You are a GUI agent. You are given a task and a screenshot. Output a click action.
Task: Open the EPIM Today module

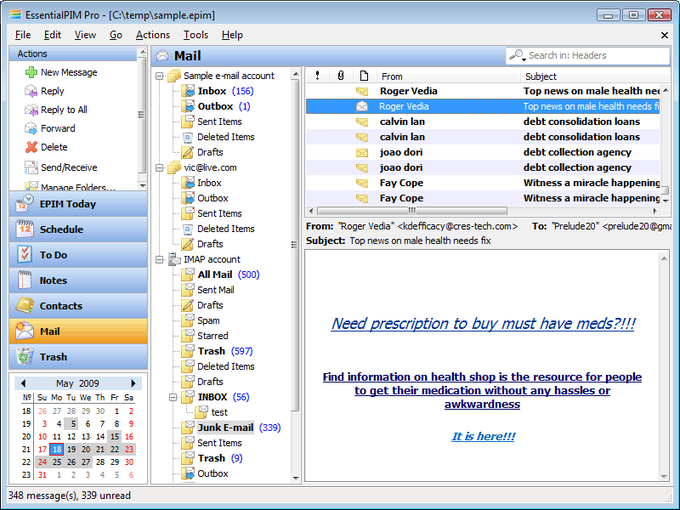pyautogui.click(x=78, y=204)
